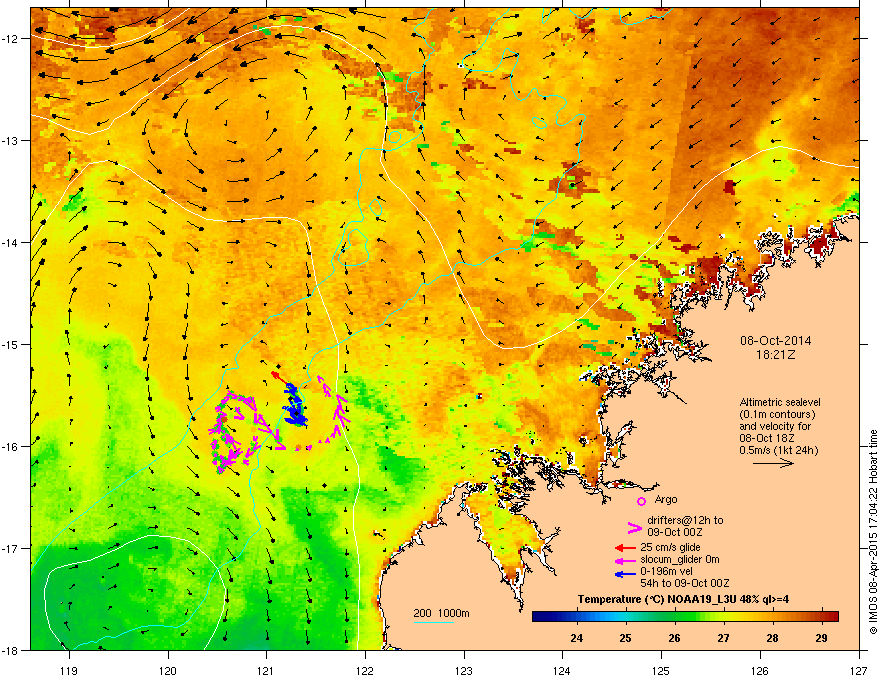This screenshot has height=680, width=880.
Task: Click the IMOS copyright vertical text
Action: click(x=873, y=531)
